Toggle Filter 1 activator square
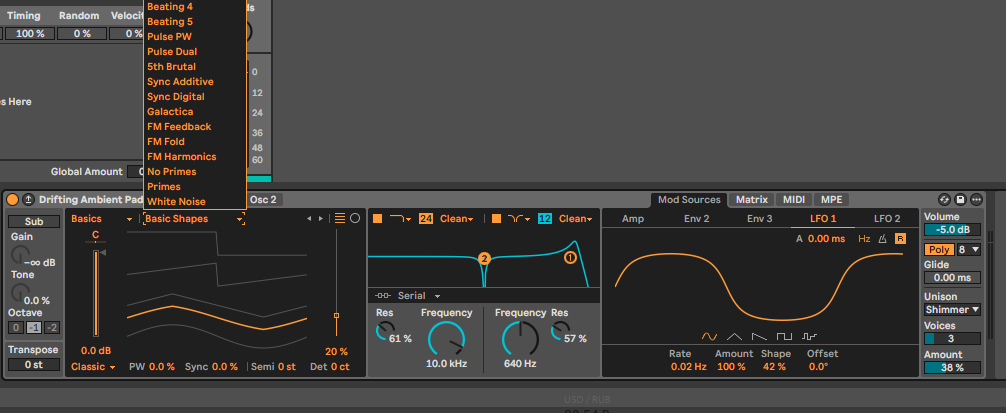The width and height of the screenshot is (1006, 413). click(377, 219)
